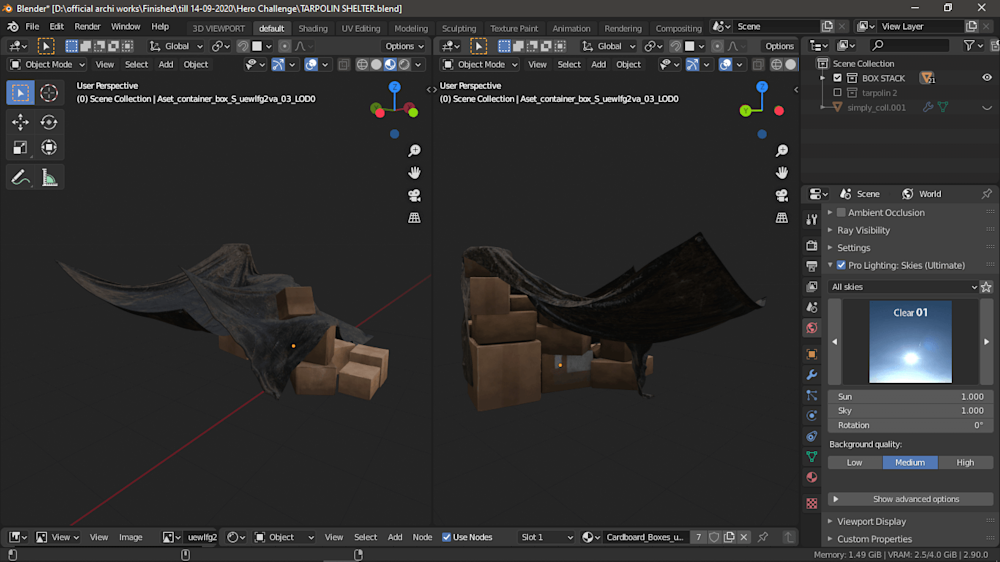Switch to the UV Editing workspace tab

[x=360, y=28]
